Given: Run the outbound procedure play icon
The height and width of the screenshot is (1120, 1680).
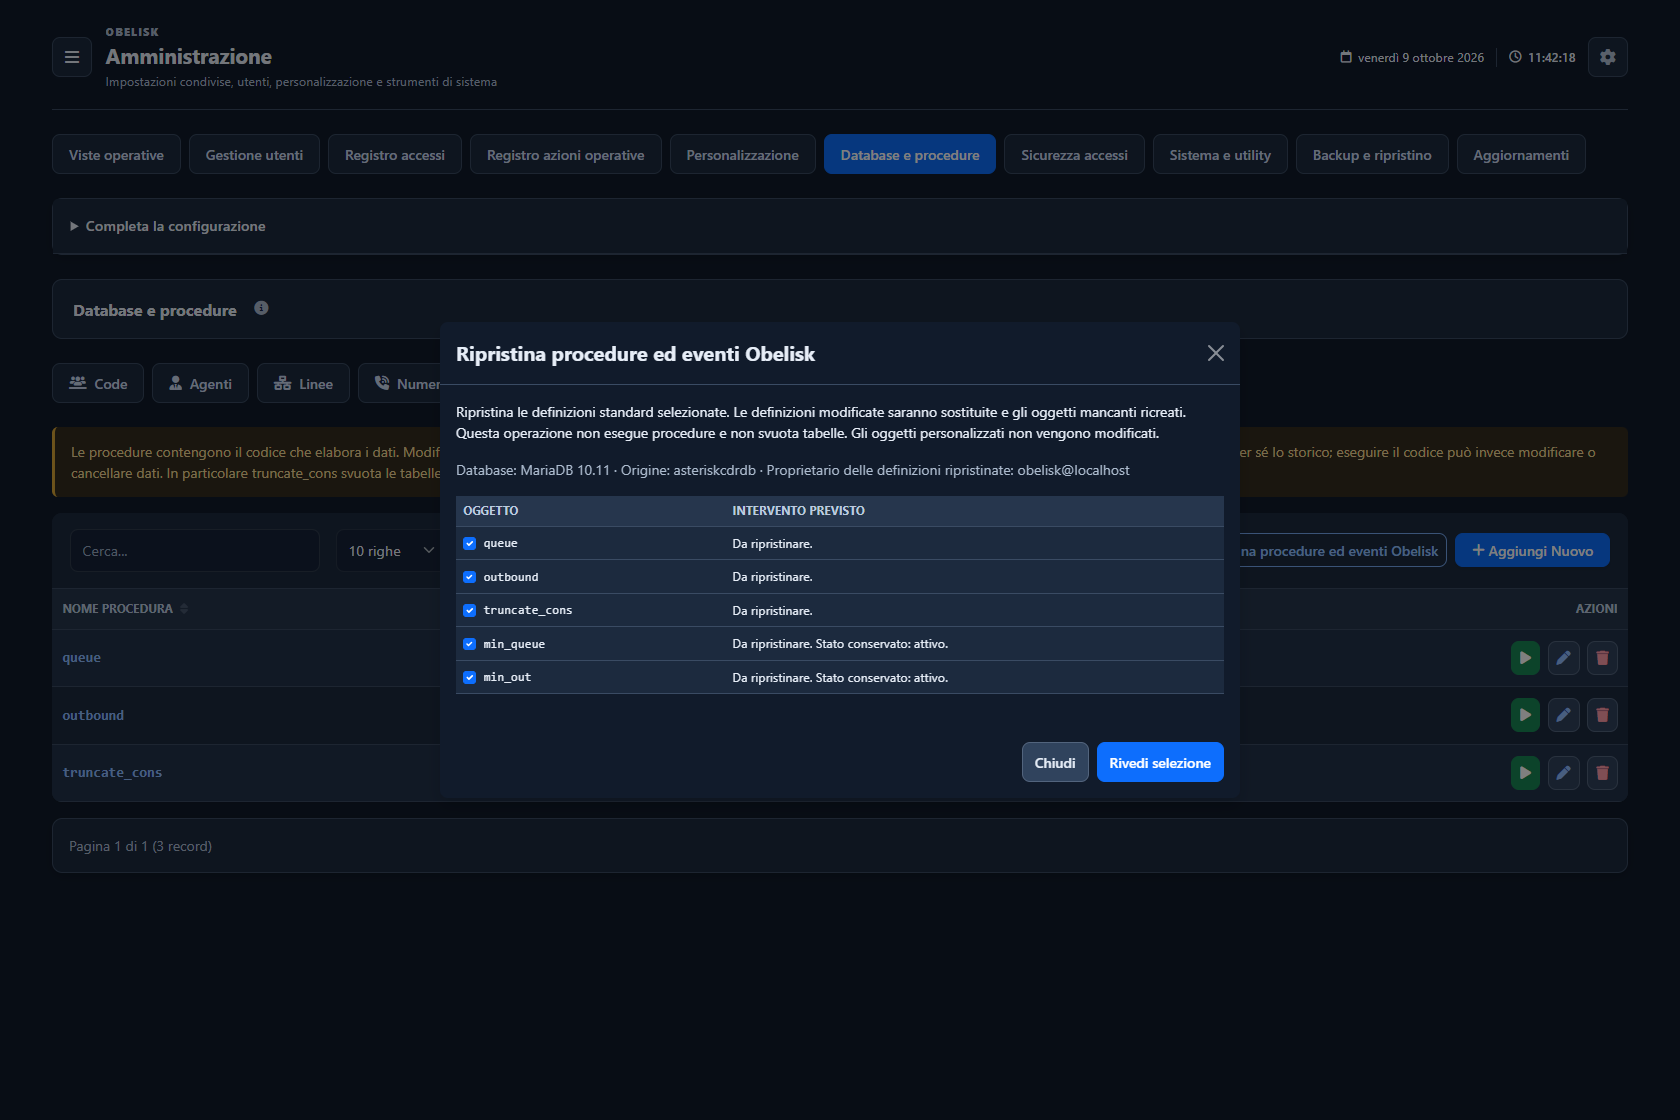Looking at the screenshot, I should (x=1525, y=715).
